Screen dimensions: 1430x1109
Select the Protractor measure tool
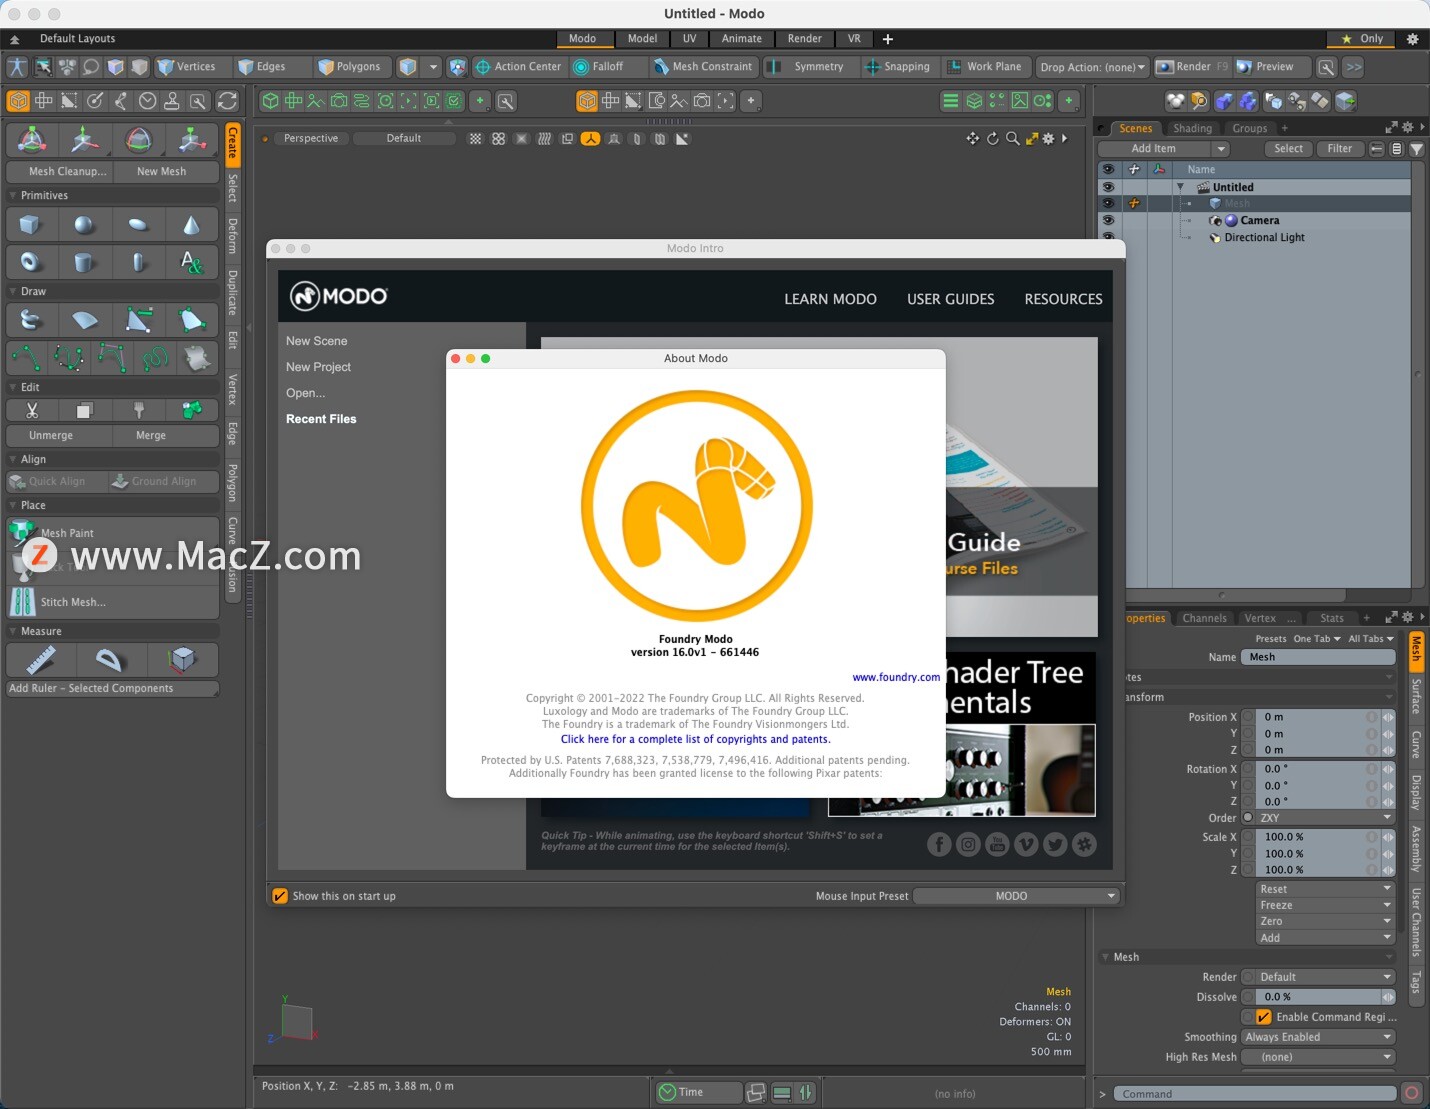point(109,659)
